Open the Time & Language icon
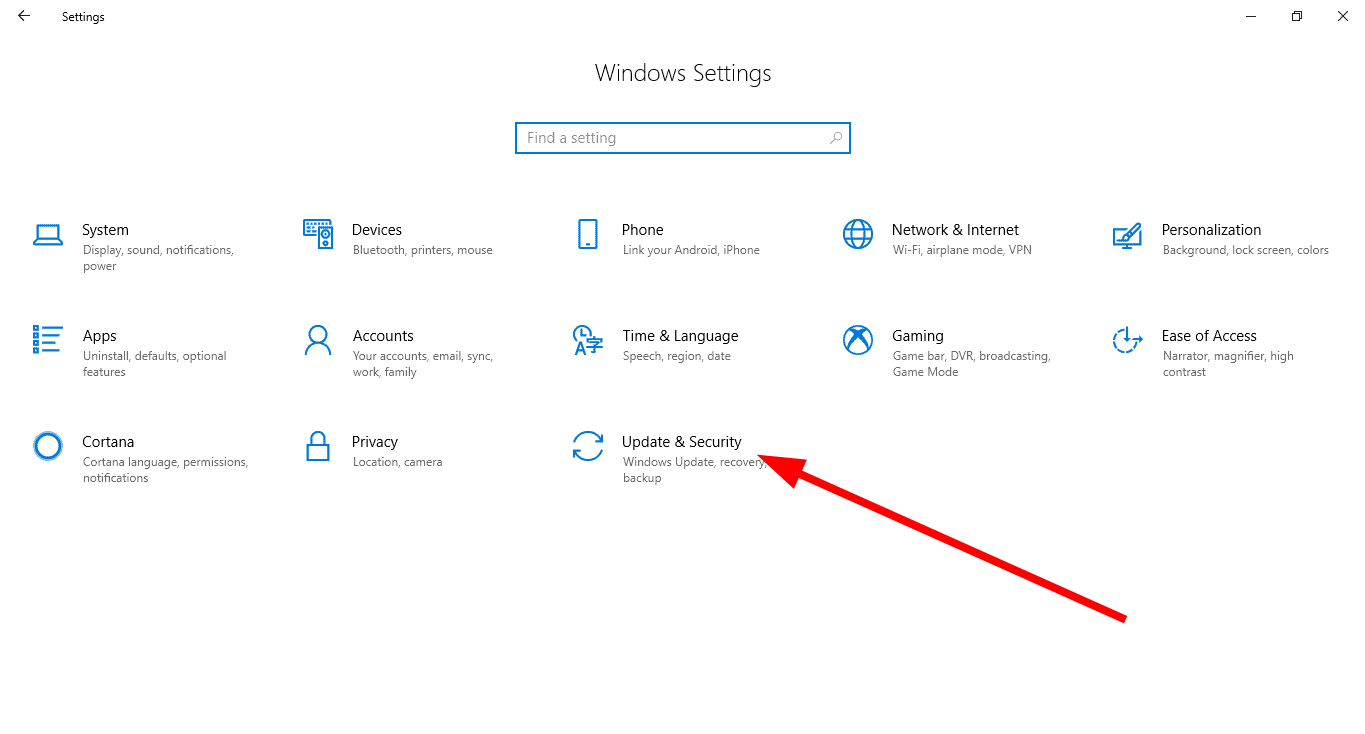Viewport: 1365px width, 734px height. [588, 340]
